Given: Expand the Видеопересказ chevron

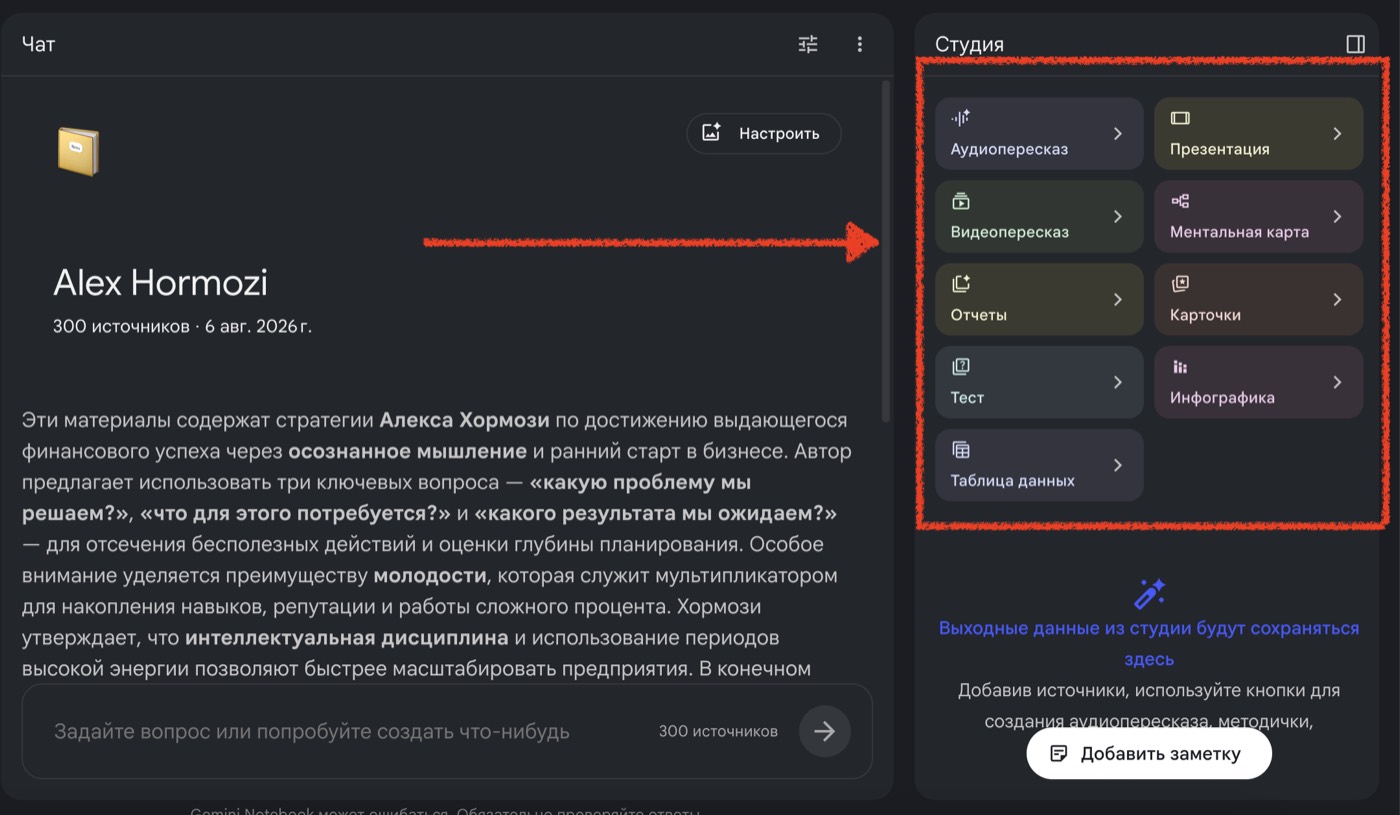Looking at the screenshot, I should [x=1118, y=216].
